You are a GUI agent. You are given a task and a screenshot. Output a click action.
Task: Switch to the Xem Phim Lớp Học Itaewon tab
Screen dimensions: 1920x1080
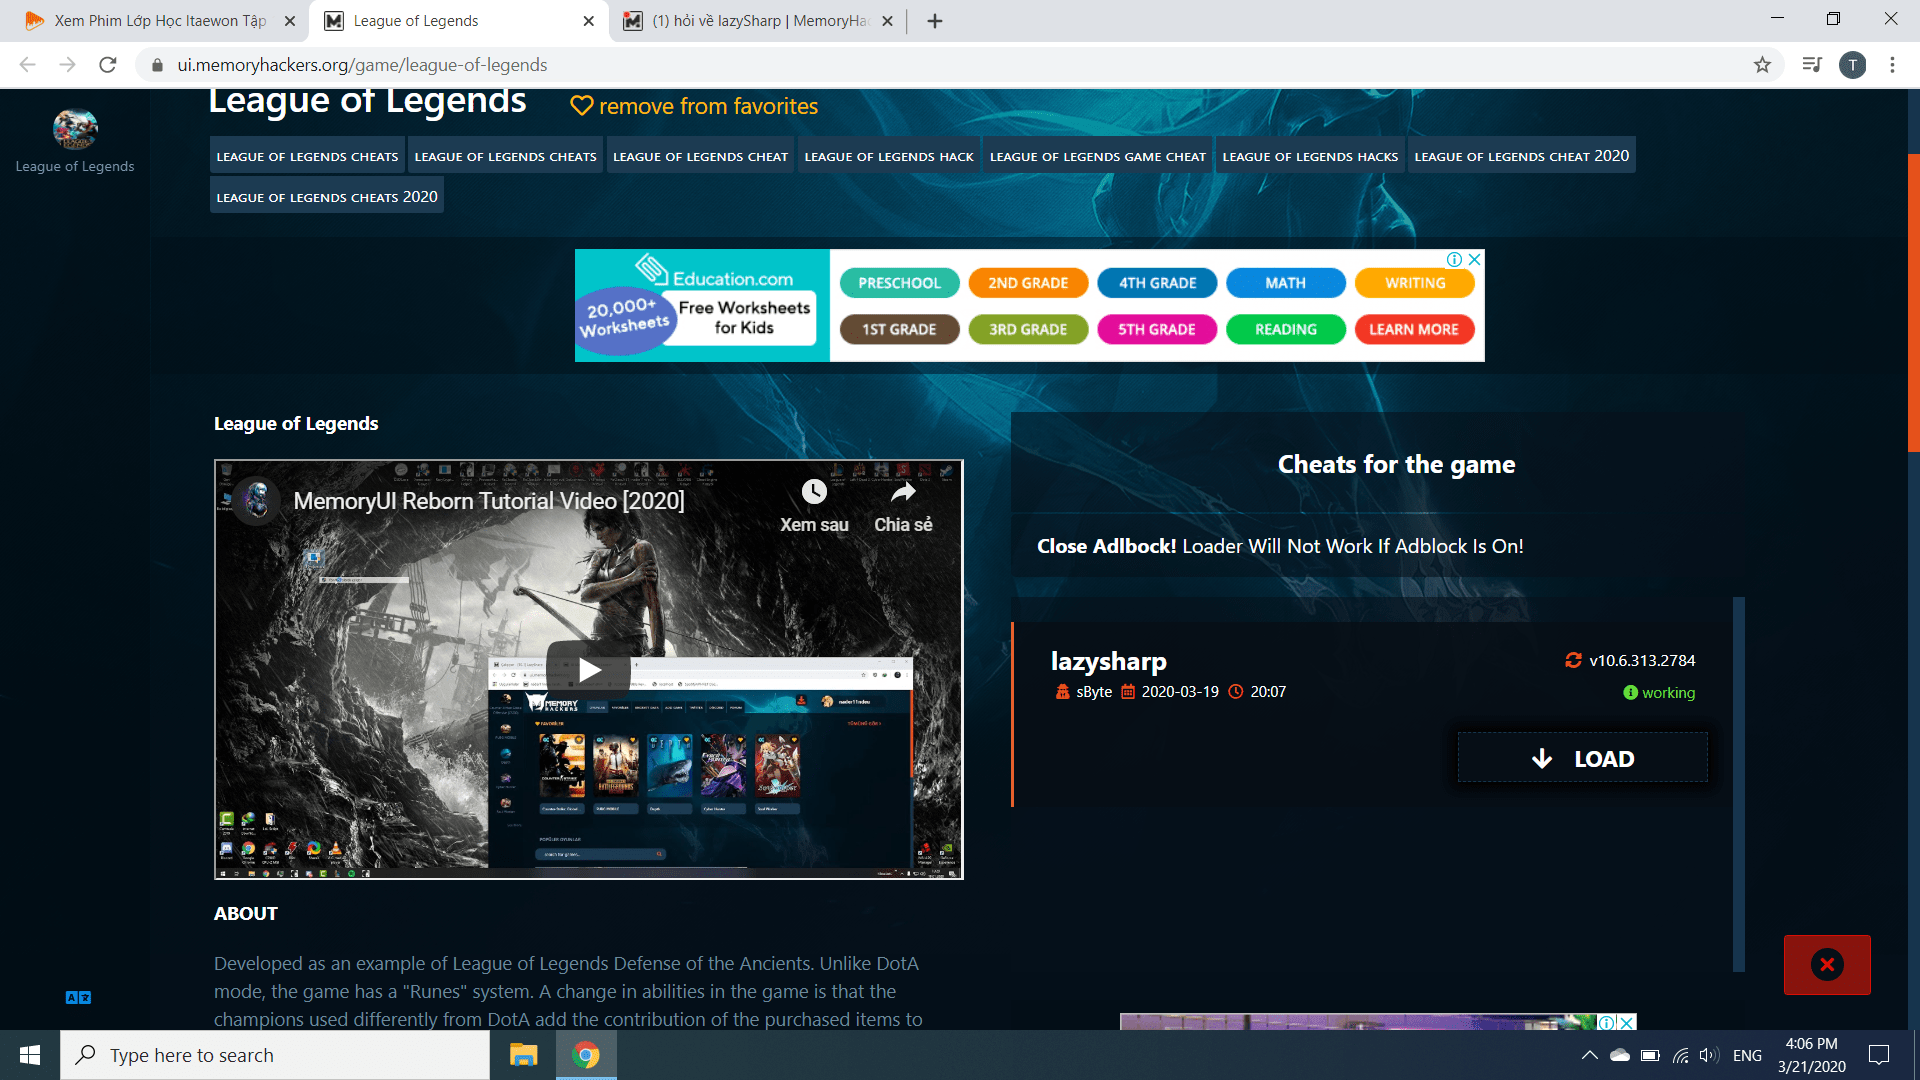[160, 21]
